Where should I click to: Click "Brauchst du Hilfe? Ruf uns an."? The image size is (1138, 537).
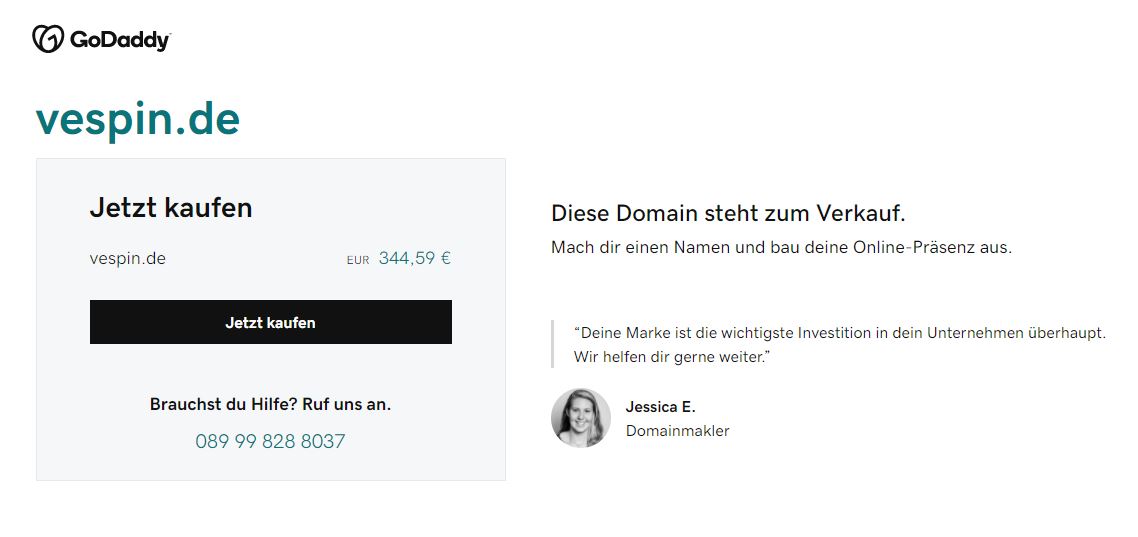pyautogui.click(x=270, y=404)
